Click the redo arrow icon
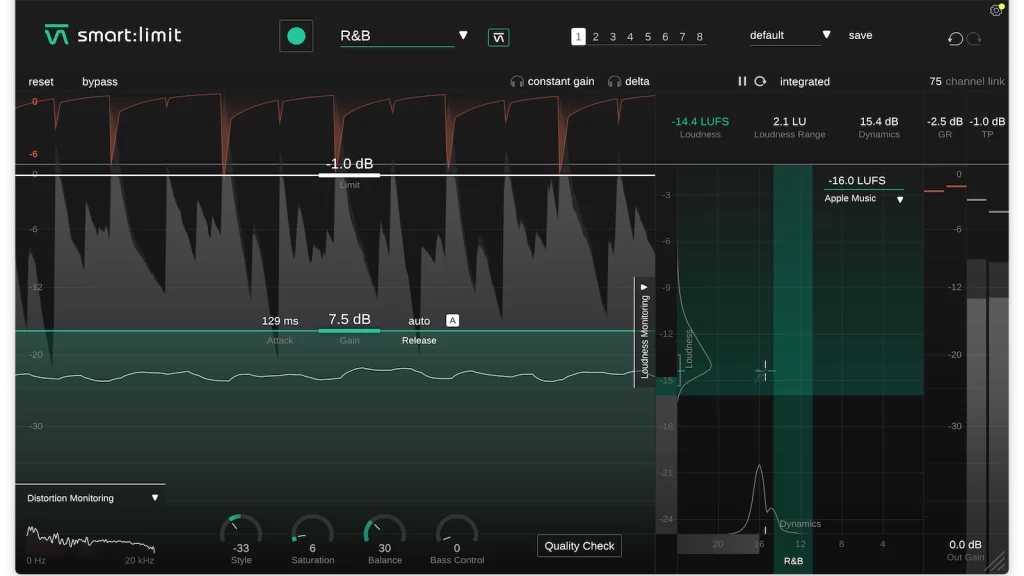This screenshot has width=1024, height=576. (977, 38)
